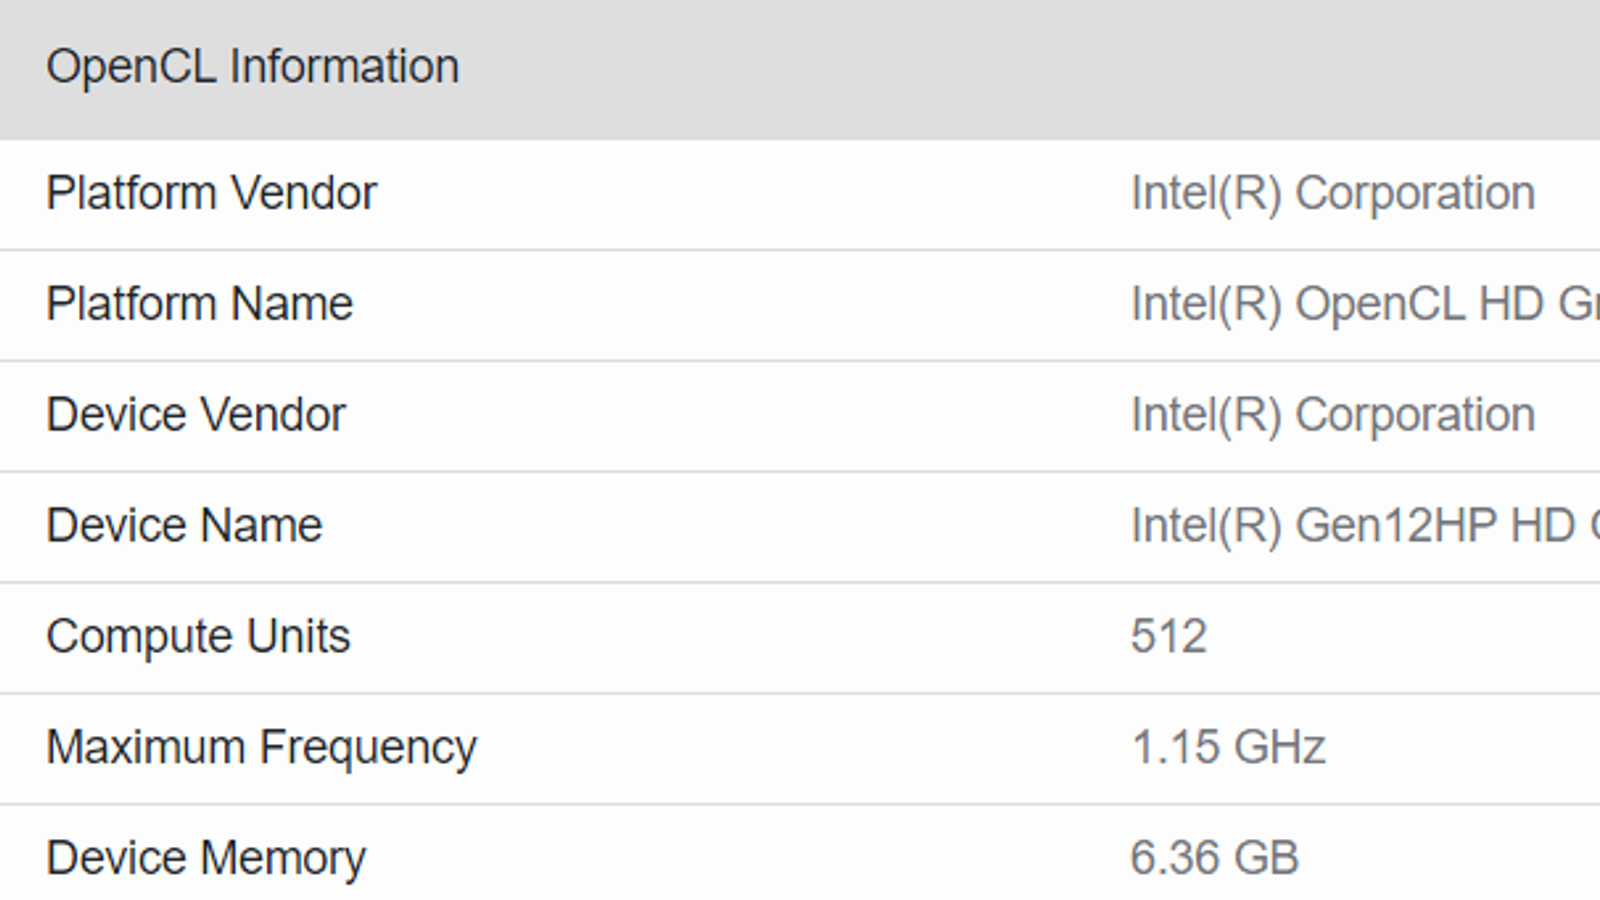This screenshot has width=1600, height=900.
Task: Click the Platform Name label
Action: 199,304
